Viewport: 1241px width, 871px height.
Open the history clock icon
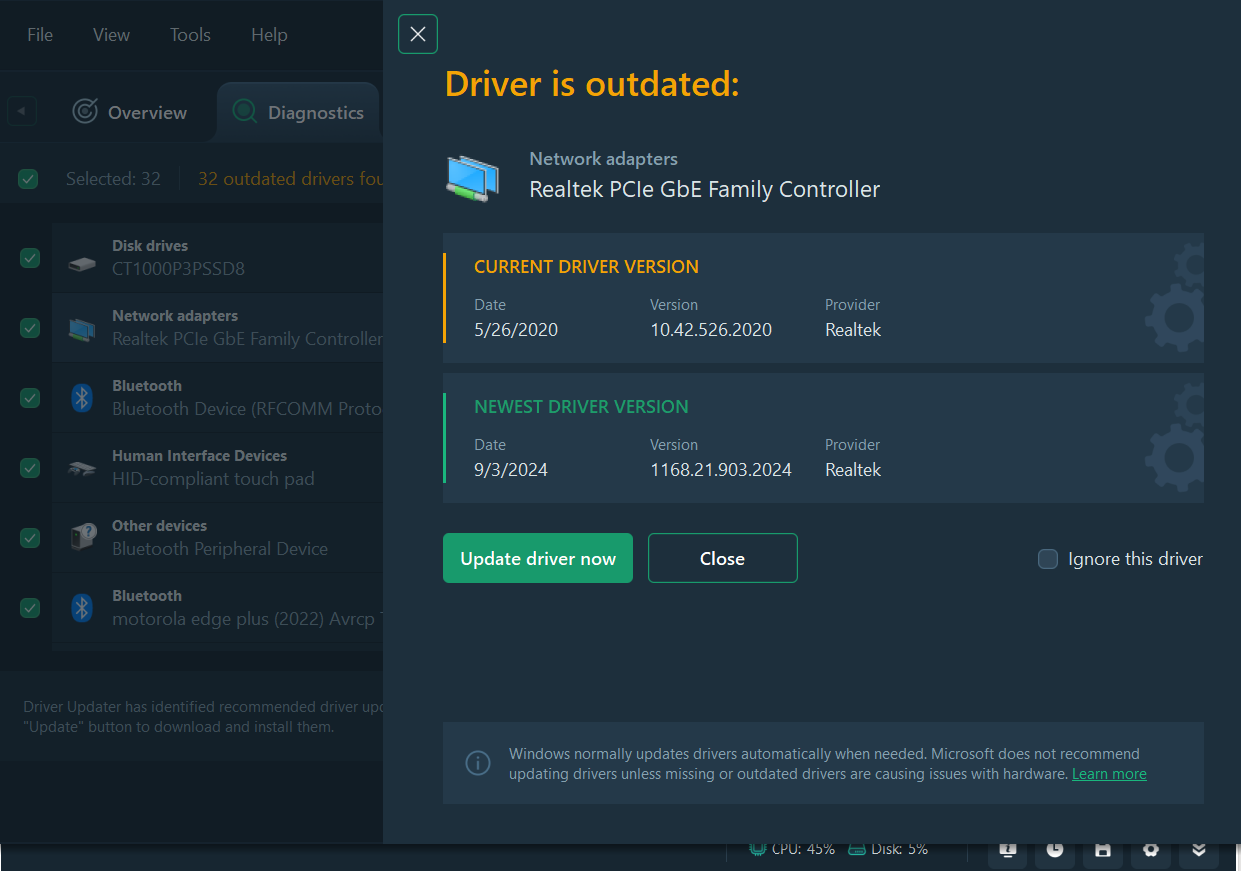pyautogui.click(x=1055, y=849)
